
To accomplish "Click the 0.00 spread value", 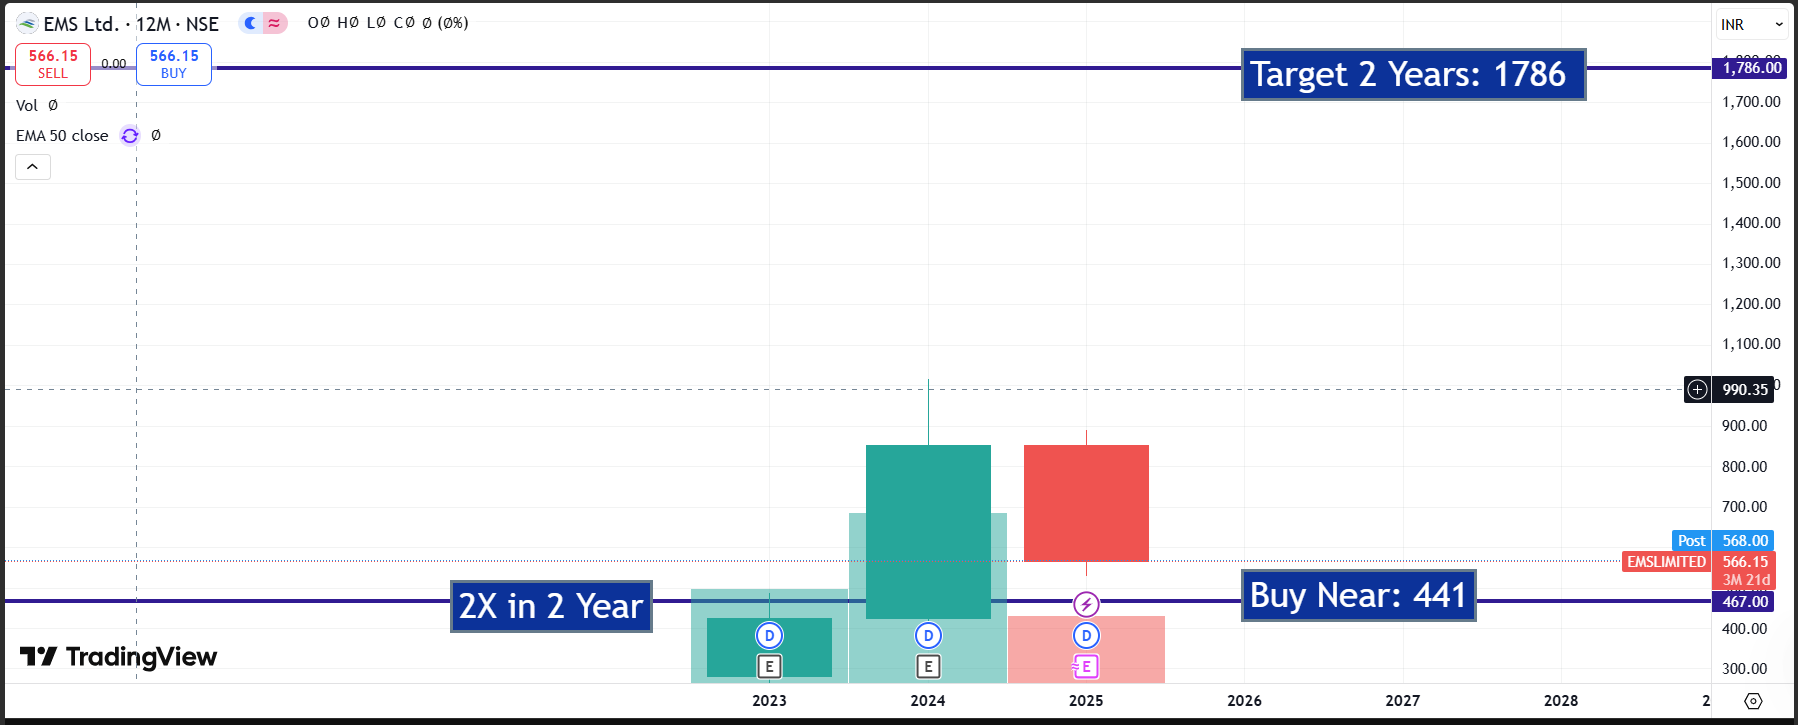I will (114, 63).
